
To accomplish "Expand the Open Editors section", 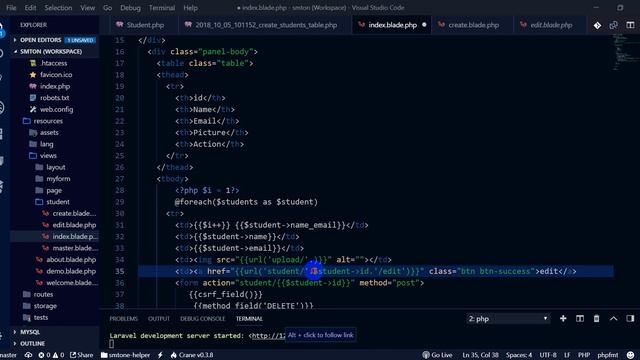I will pos(40,40).
